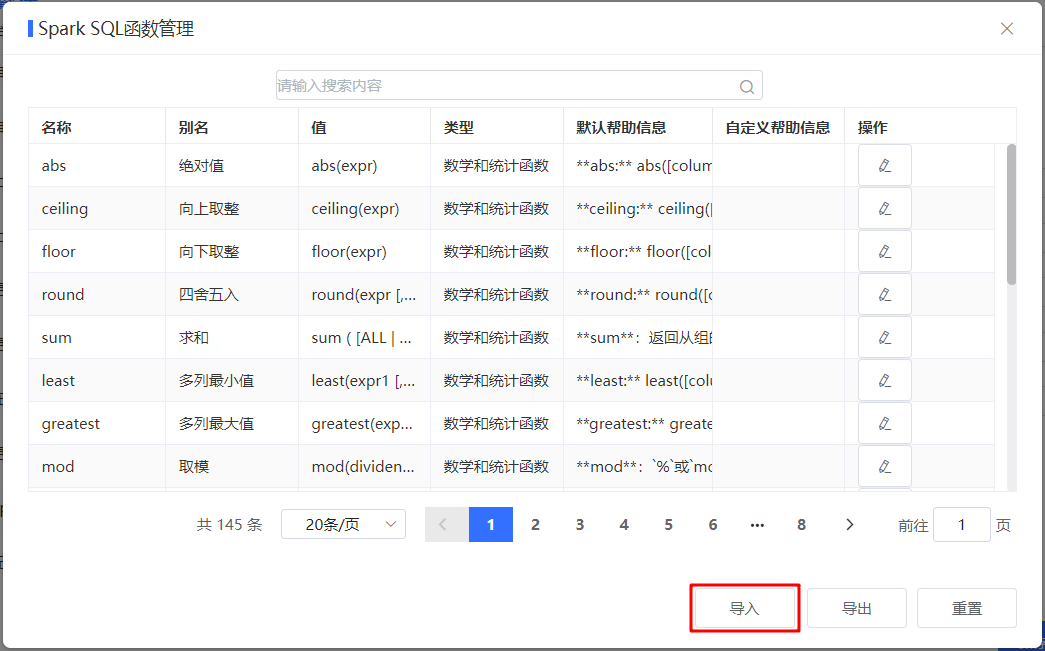Viewport: 1045px width, 651px height.
Task: Click the alias cell 四舍五入
Action: pos(232,295)
